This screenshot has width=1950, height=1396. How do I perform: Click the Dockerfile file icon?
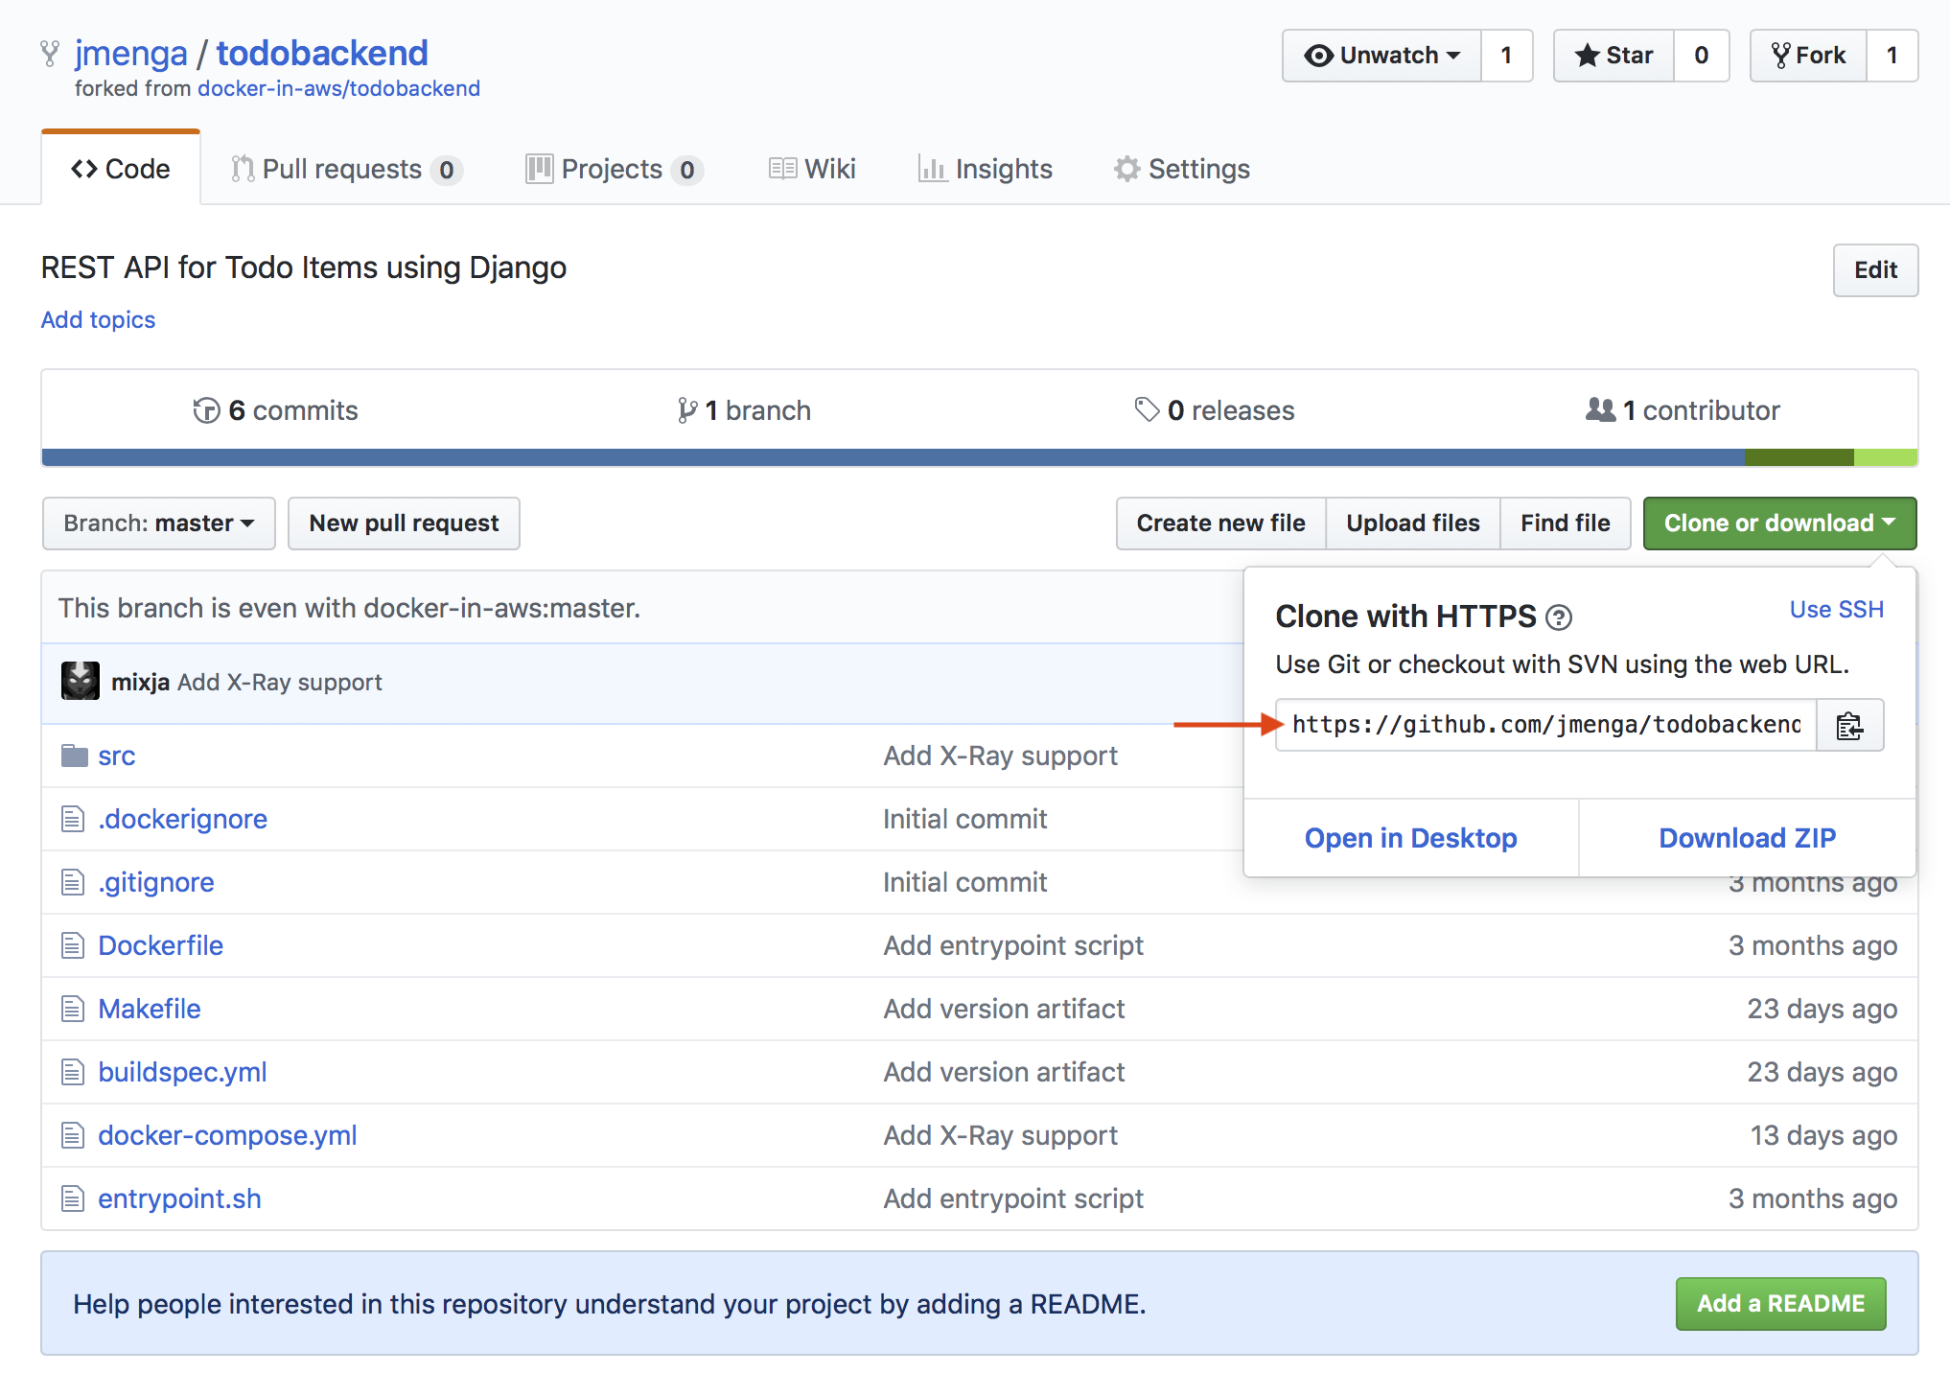[x=73, y=945]
